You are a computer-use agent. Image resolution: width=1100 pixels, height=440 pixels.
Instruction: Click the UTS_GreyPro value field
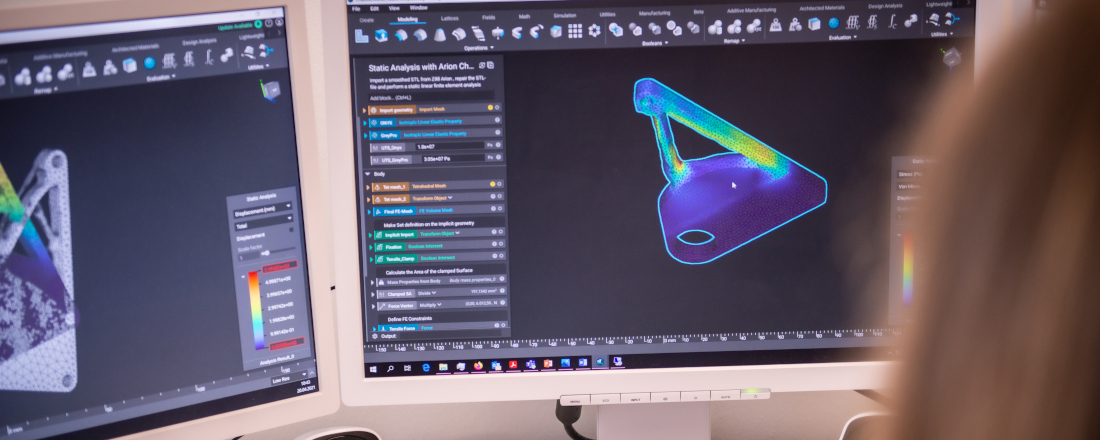pyautogui.click(x=452, y=159)
